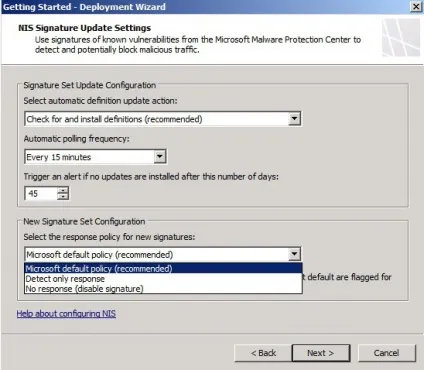Click the 'Automatic polling frequency:' label
The image size is (424, 370).
pyautogui.click(x=76, y=139)
